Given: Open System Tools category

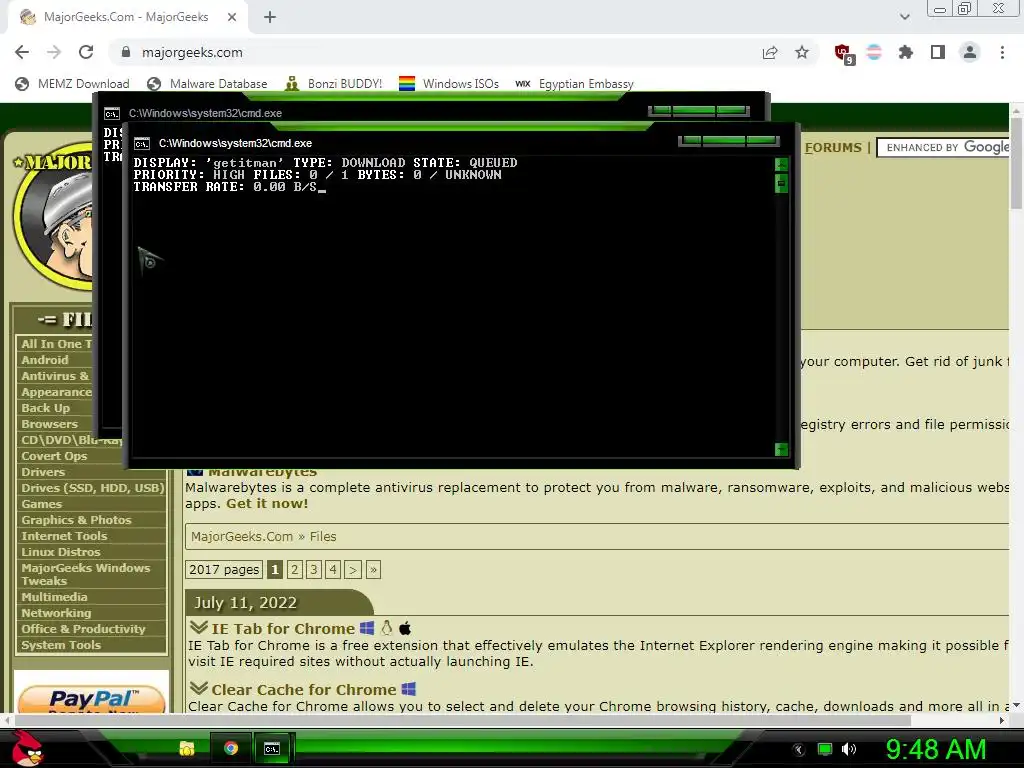Looking at the screenshot, I should [x=61, y=645].
